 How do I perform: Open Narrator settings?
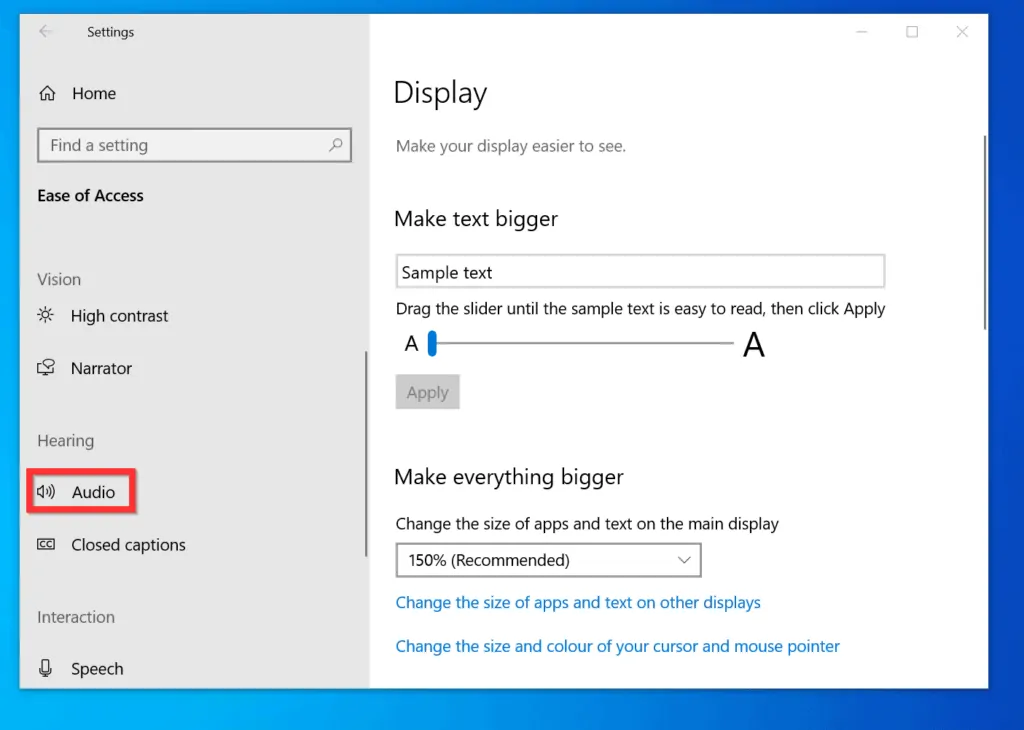101,368
